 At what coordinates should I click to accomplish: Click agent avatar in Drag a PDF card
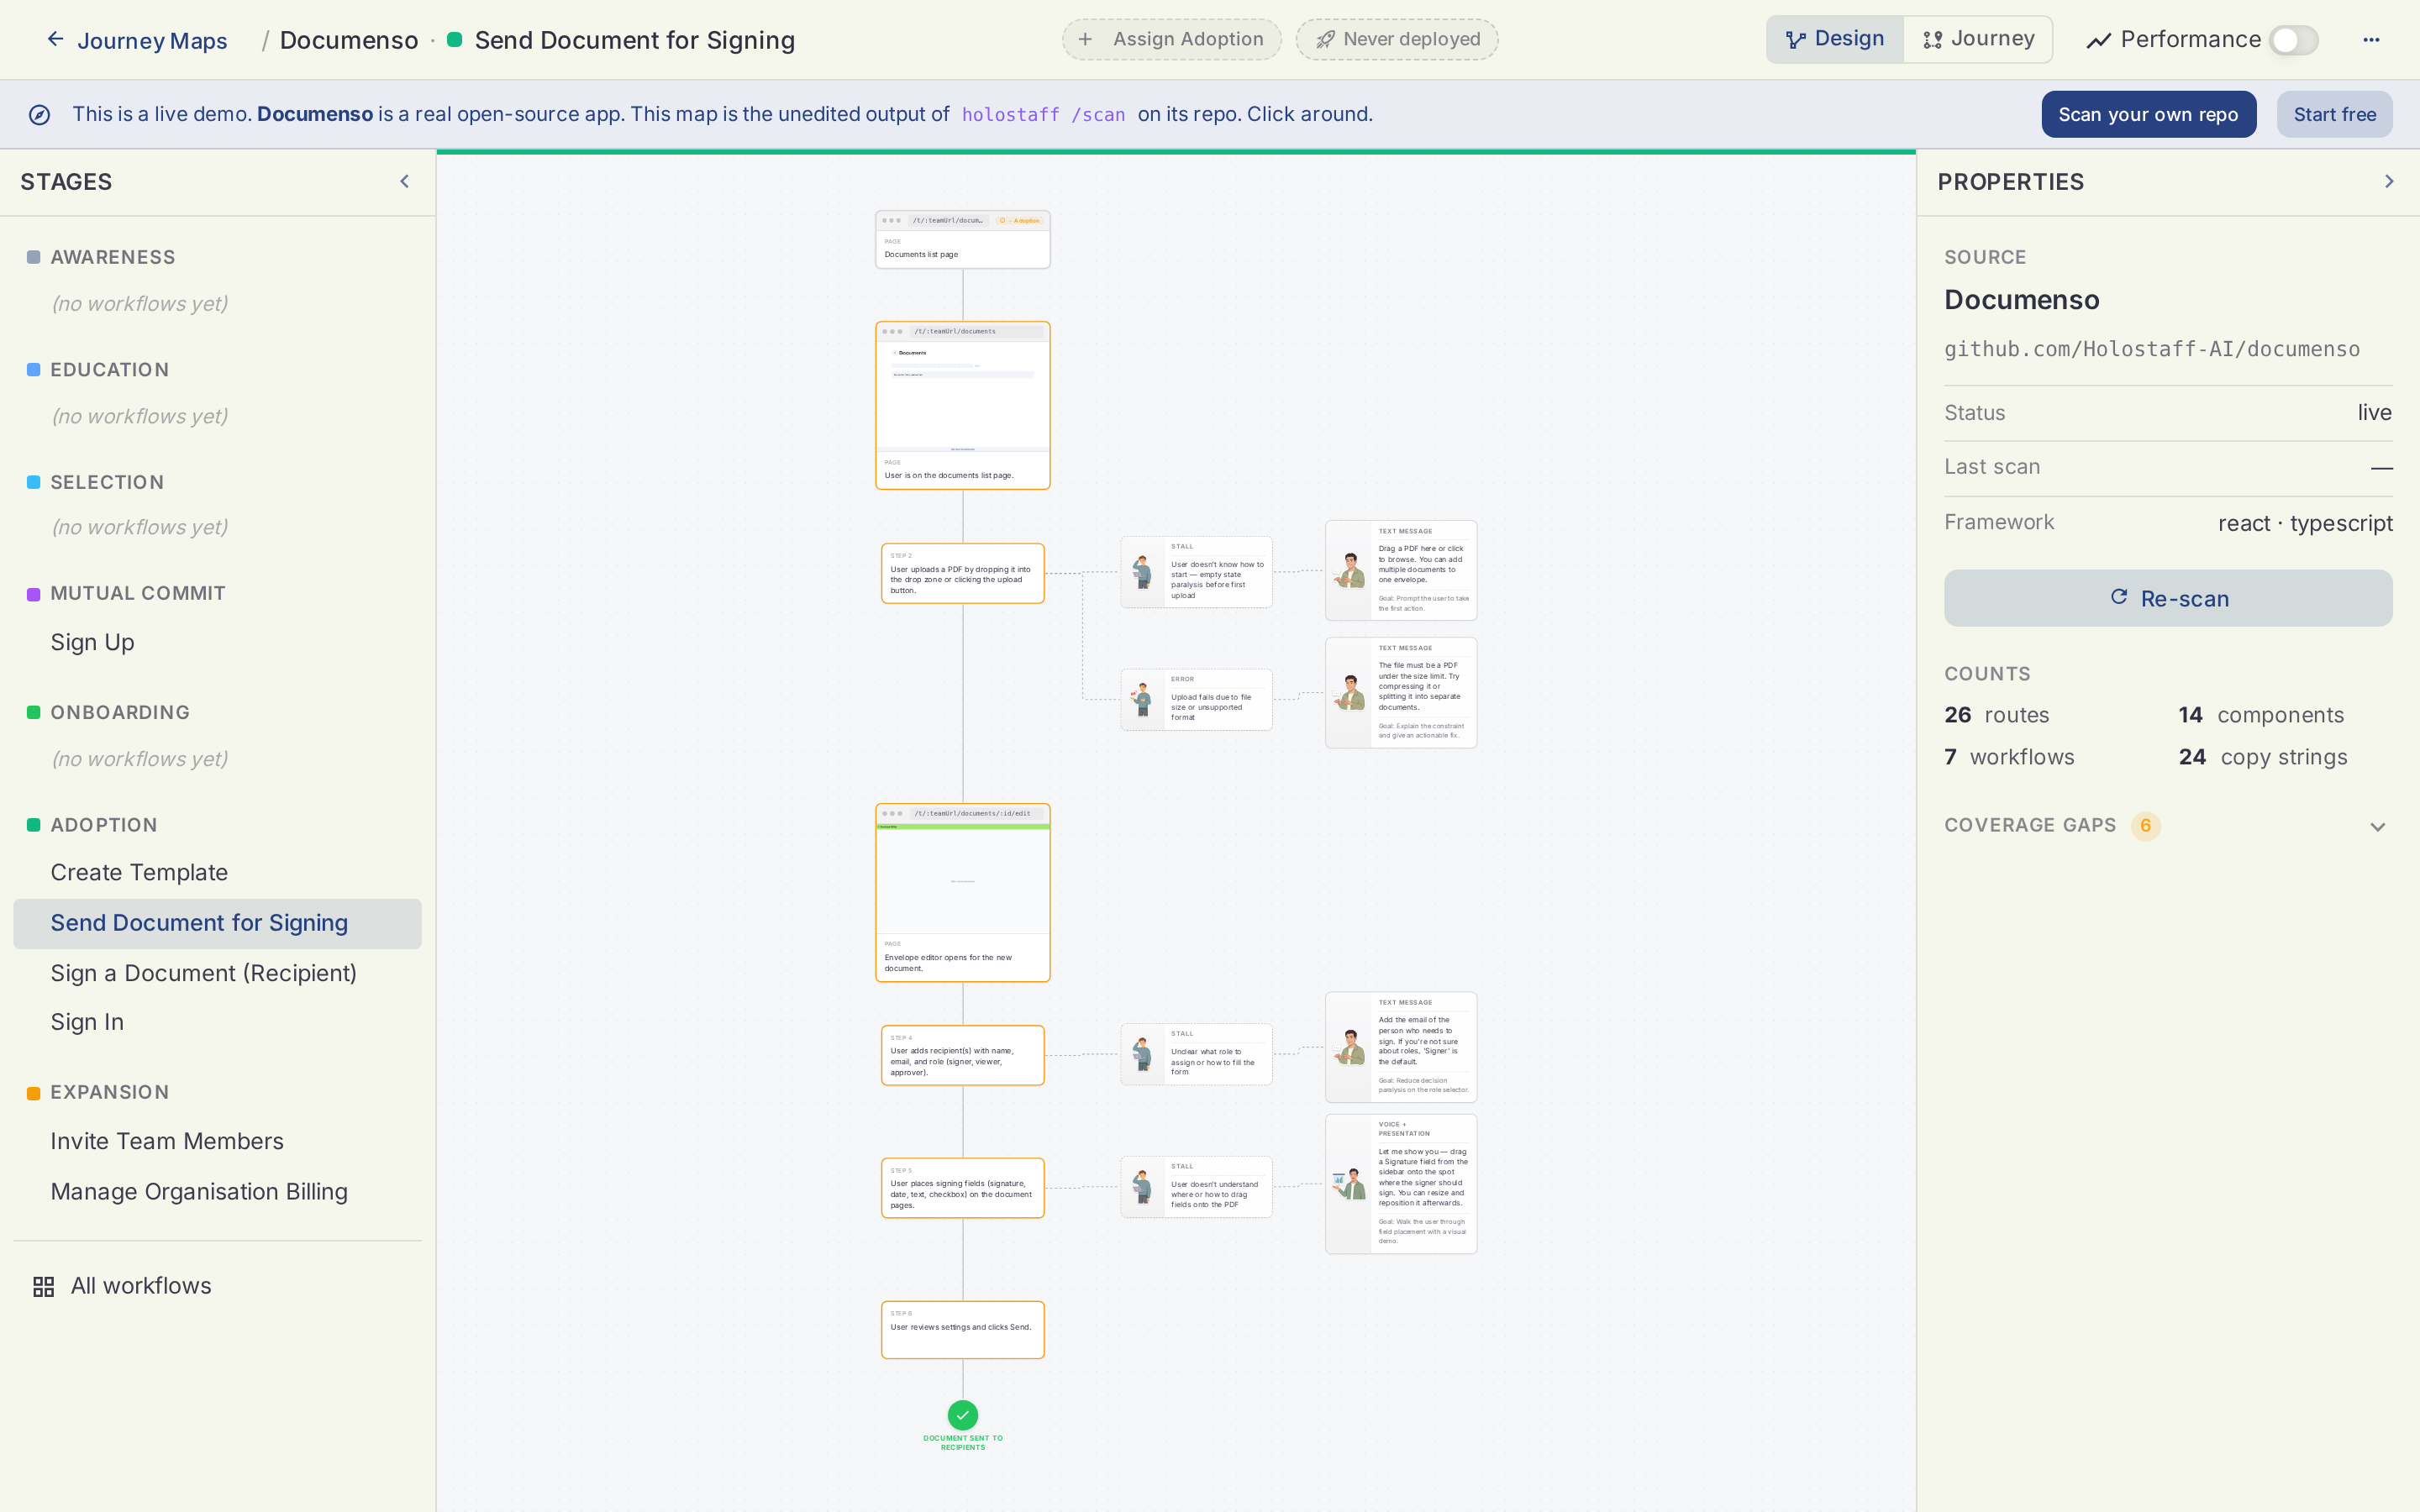pyautogui.click(x=1350, y=571)
